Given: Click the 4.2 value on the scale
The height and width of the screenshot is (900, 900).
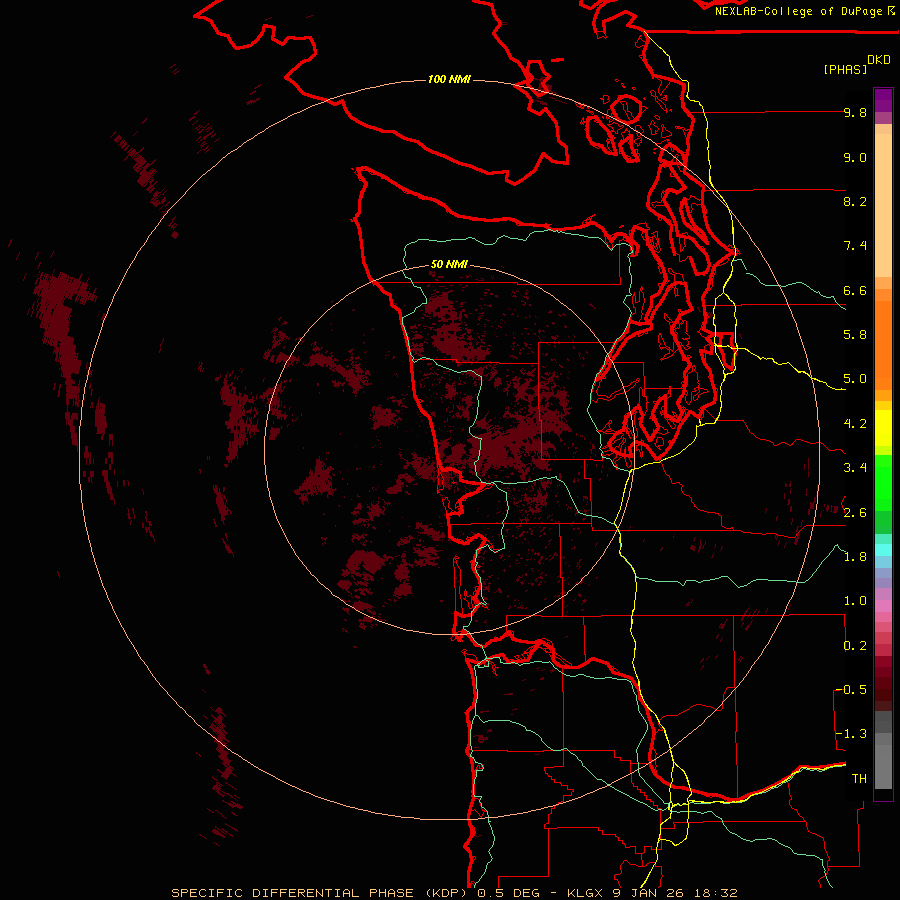Looking at the screenshot, I should pos(855,424).
